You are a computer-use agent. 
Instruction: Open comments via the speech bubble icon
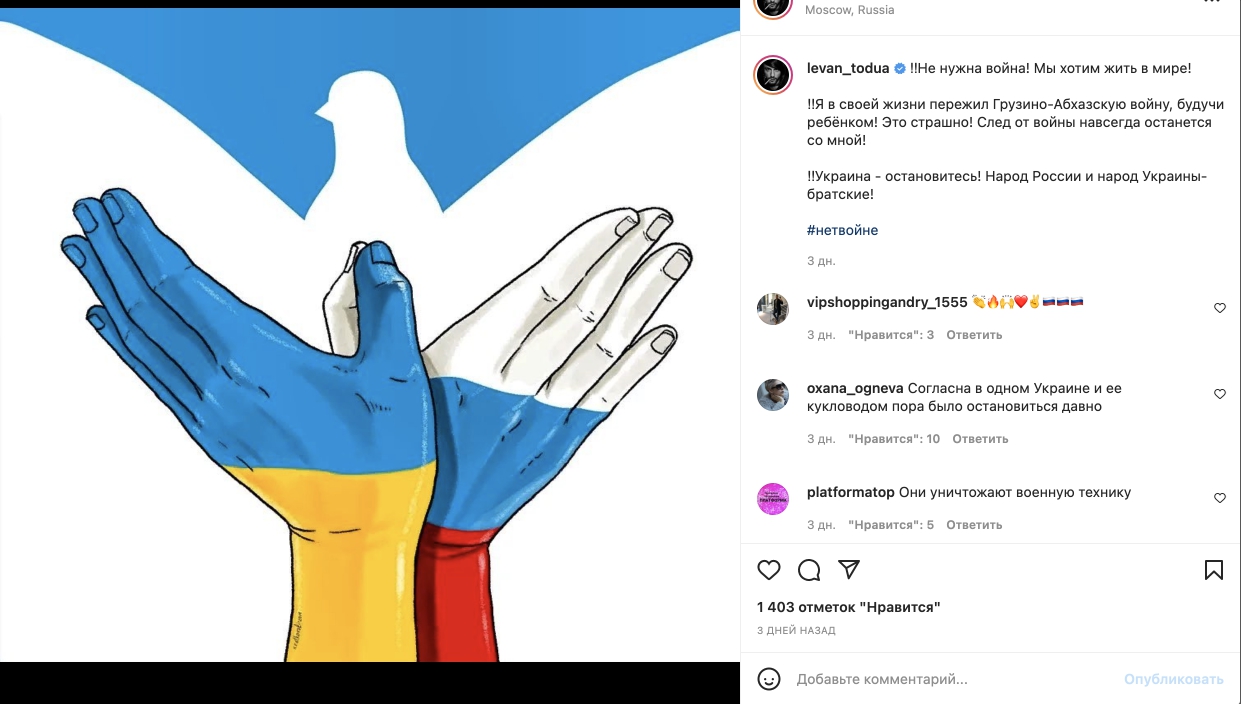point(809,570)
